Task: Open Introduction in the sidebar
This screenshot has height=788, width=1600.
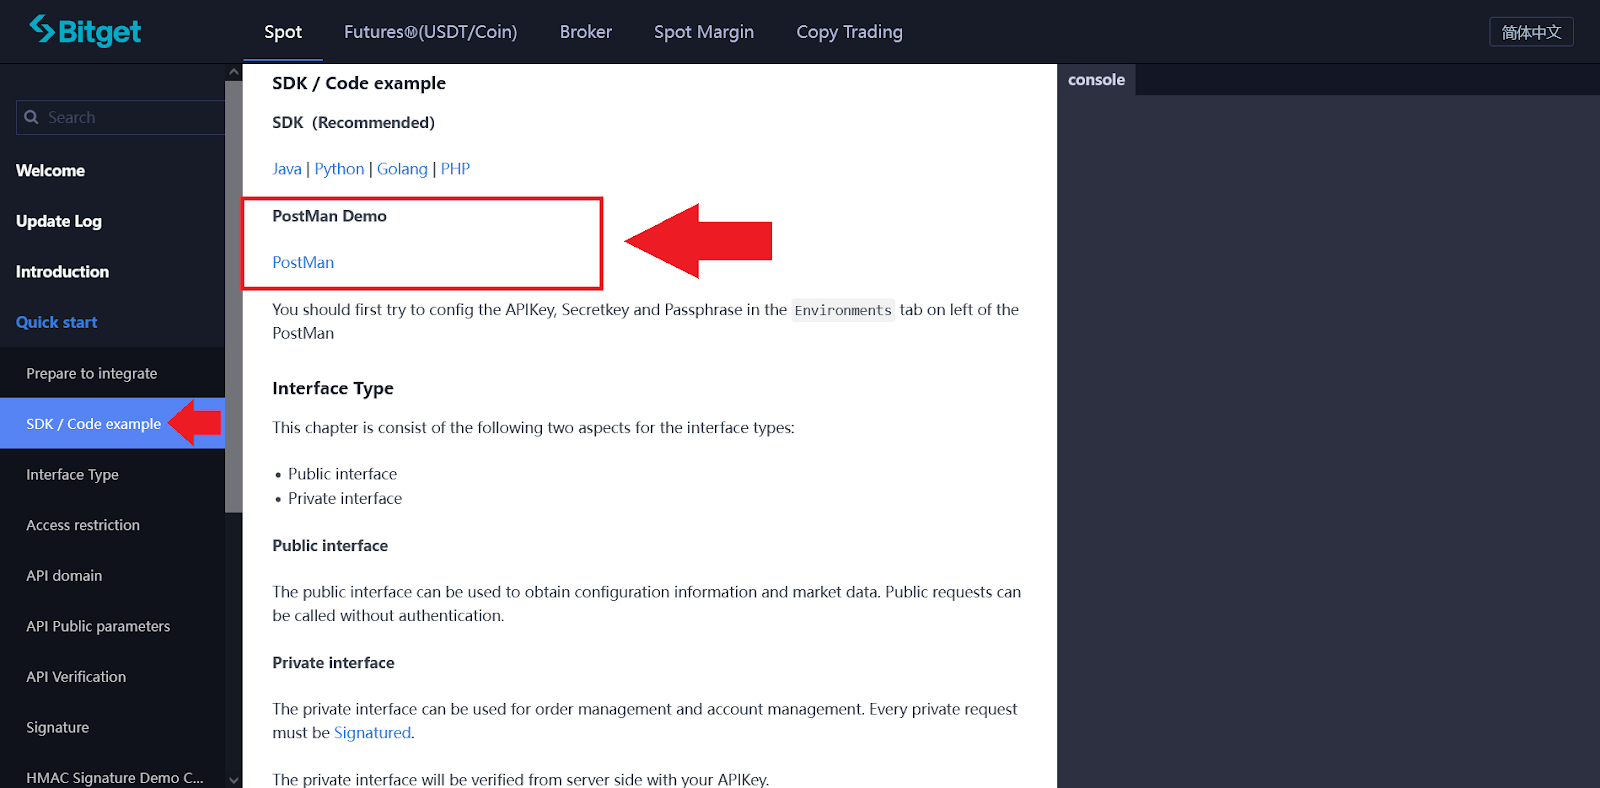Action: pos(62,272)
